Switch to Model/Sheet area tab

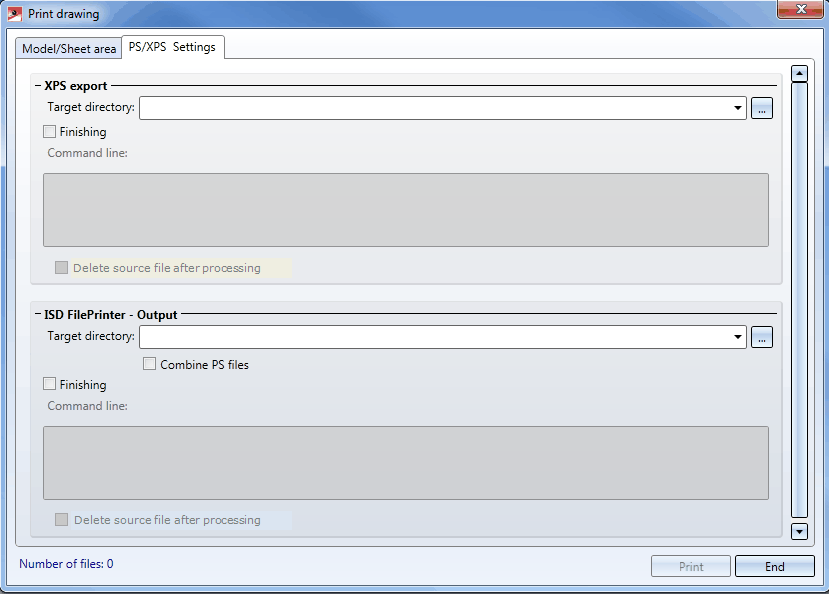[69, 48]
